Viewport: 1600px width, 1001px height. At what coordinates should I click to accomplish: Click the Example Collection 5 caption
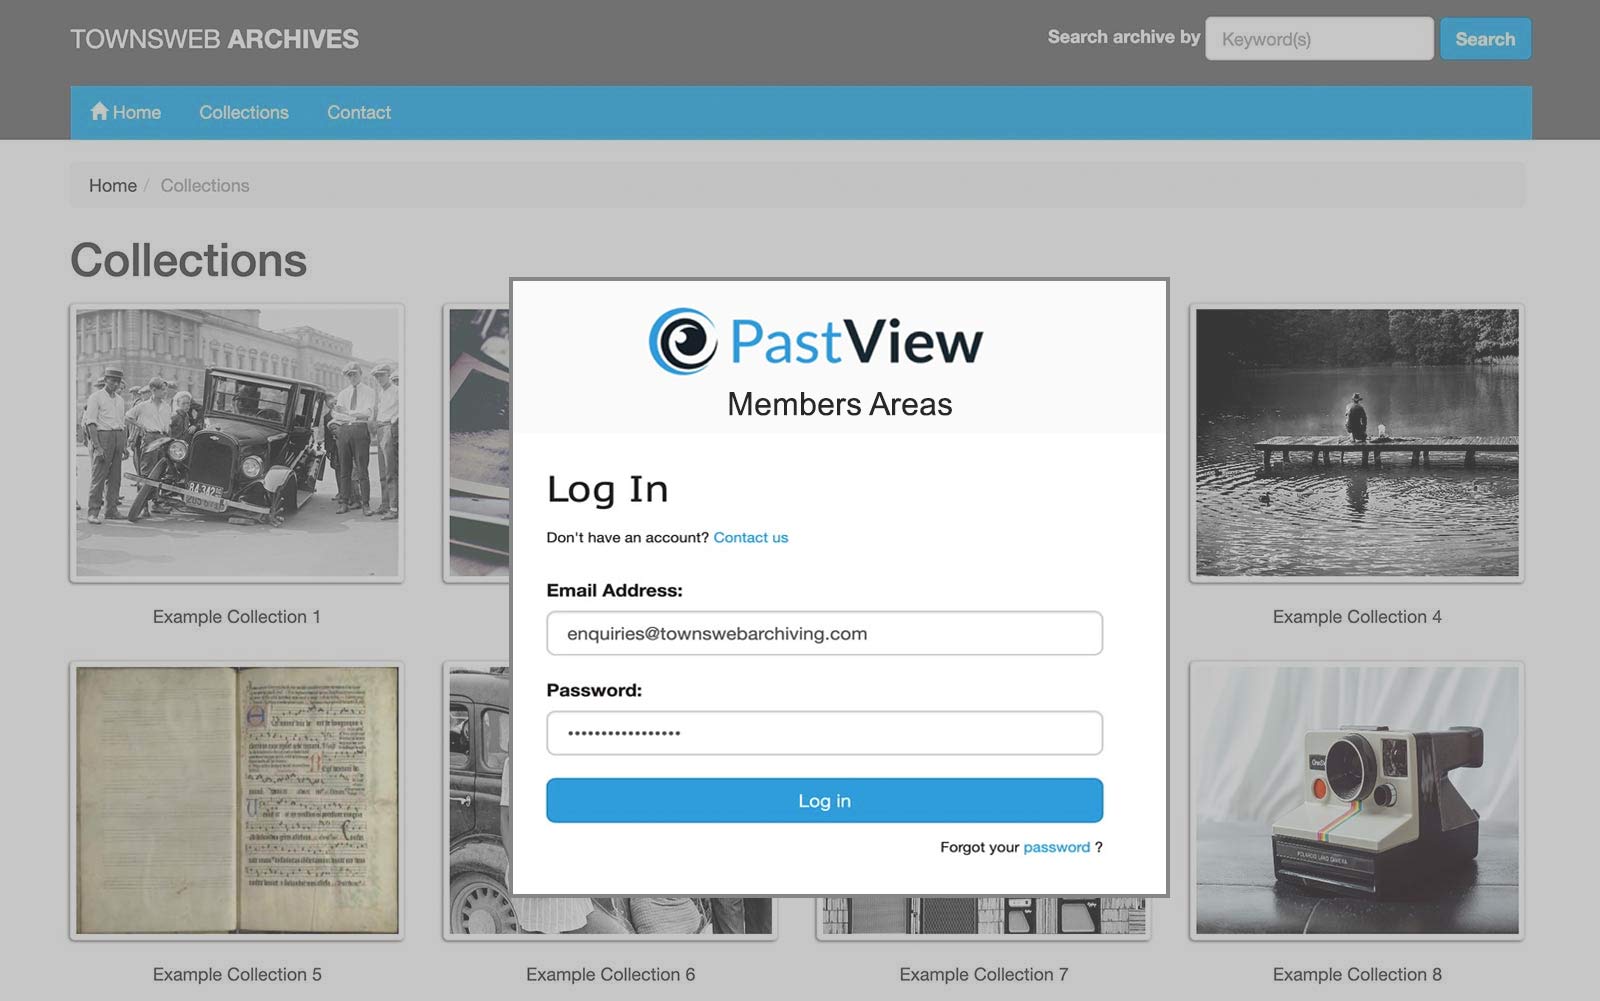237,974
